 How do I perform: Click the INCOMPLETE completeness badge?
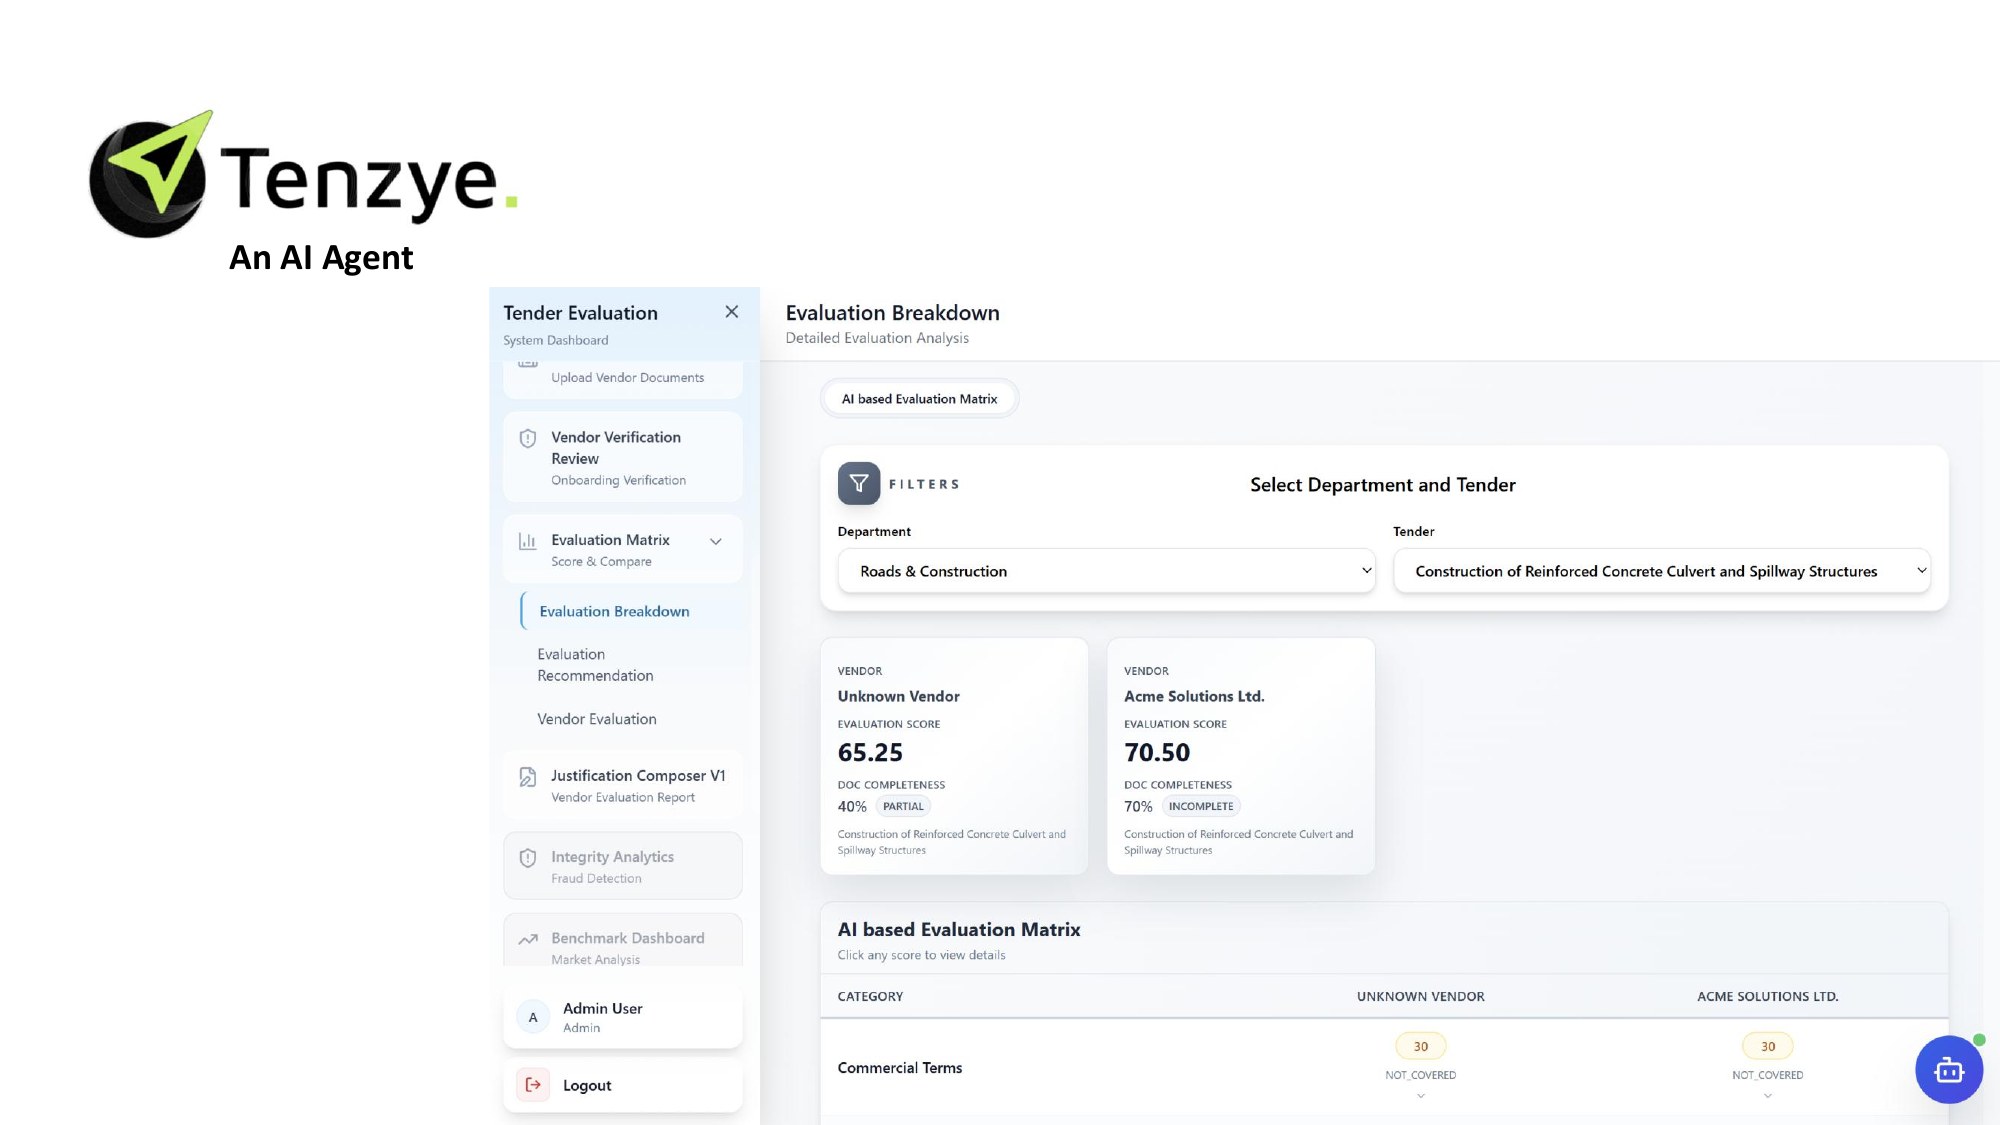pyautogui.click(x=1201, y=806)
